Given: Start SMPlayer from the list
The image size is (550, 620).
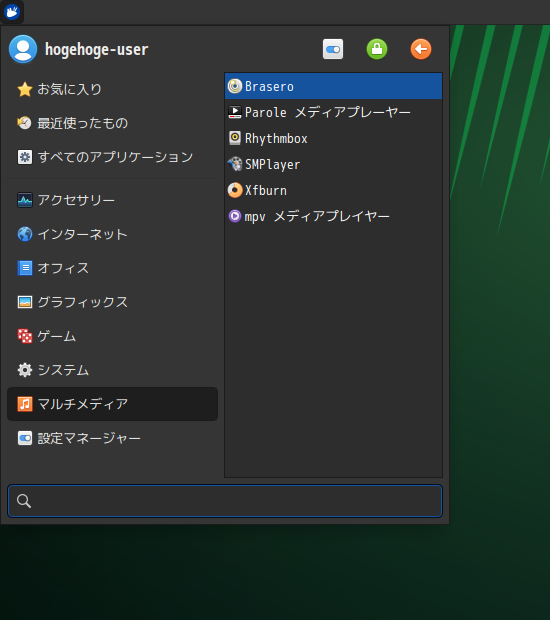Looking at the screenshot, I should coord(333,164).
